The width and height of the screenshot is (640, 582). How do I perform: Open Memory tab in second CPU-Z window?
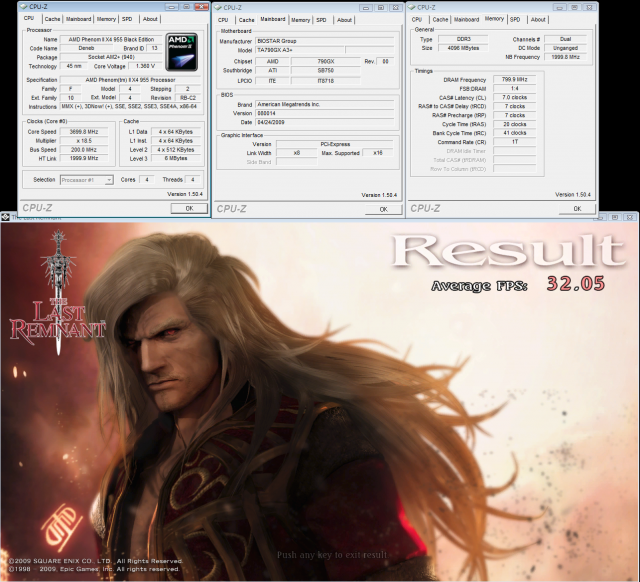tap(301, 20)
